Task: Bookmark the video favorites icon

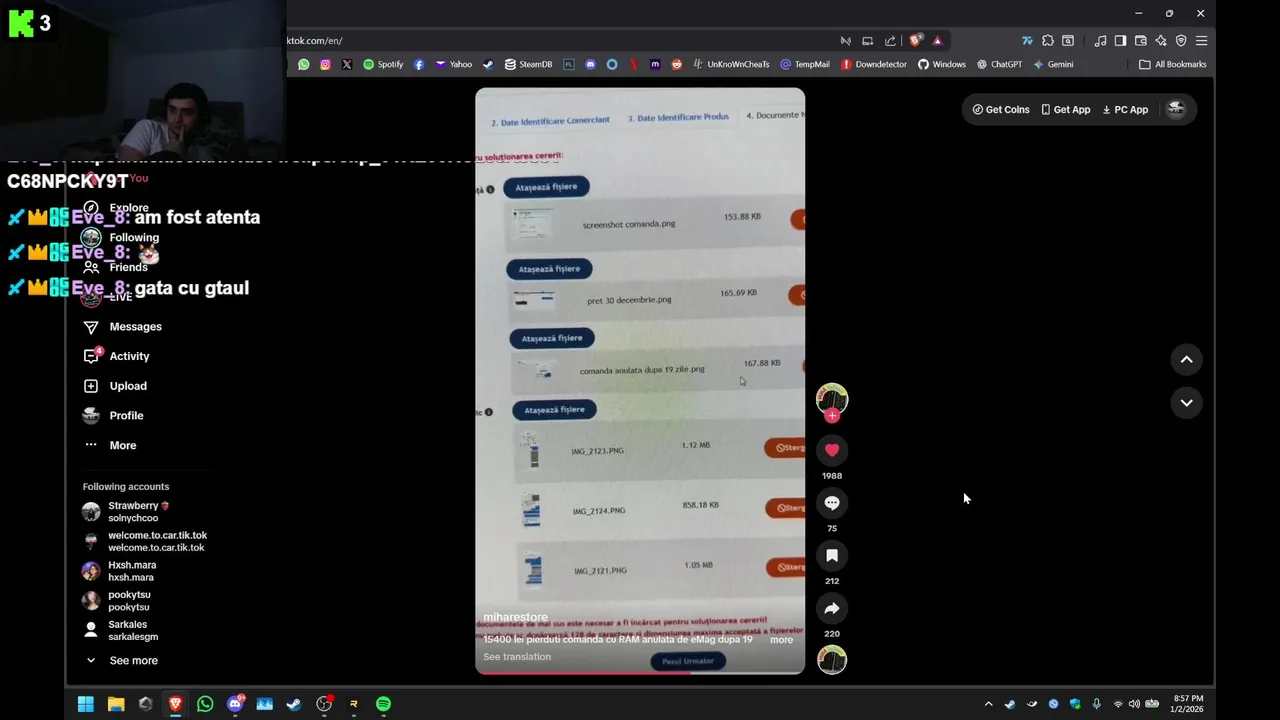Action: (832, 556)
